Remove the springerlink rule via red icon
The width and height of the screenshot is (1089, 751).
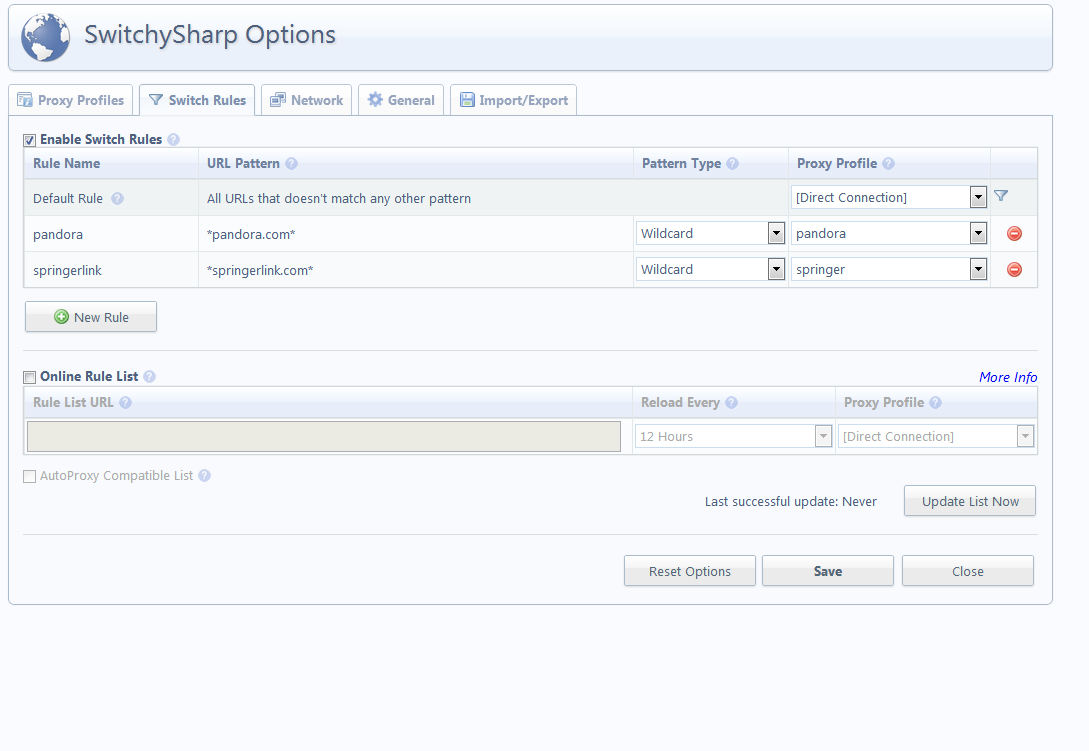coord(1014,270)
